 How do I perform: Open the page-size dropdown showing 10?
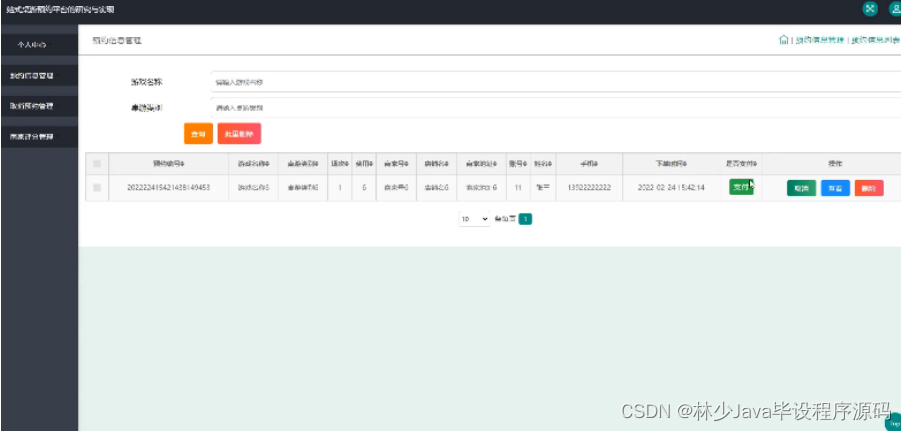pyautogui.click(x=474, y=220)
